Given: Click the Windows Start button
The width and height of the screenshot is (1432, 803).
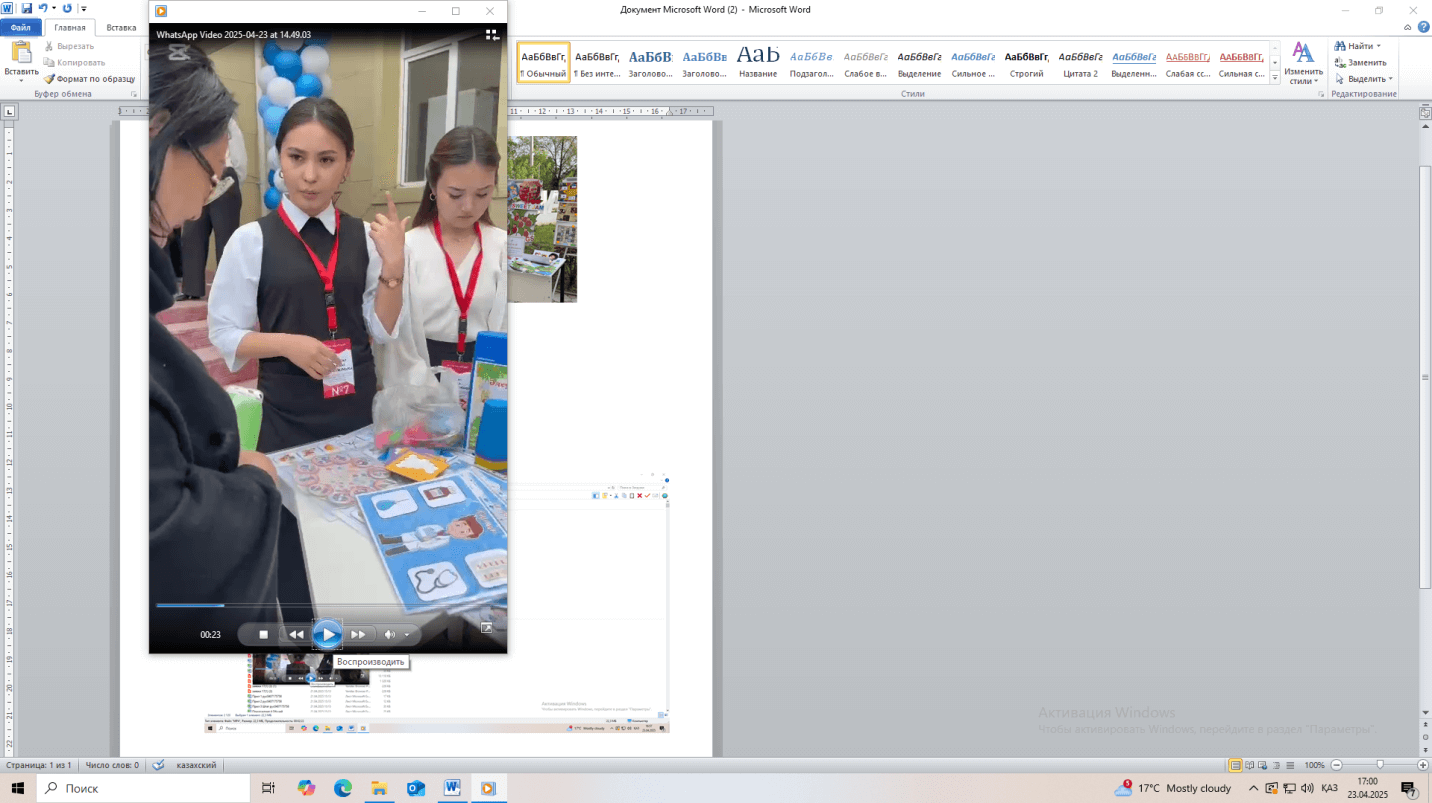Looking at the screenshot, I should 18,788.
